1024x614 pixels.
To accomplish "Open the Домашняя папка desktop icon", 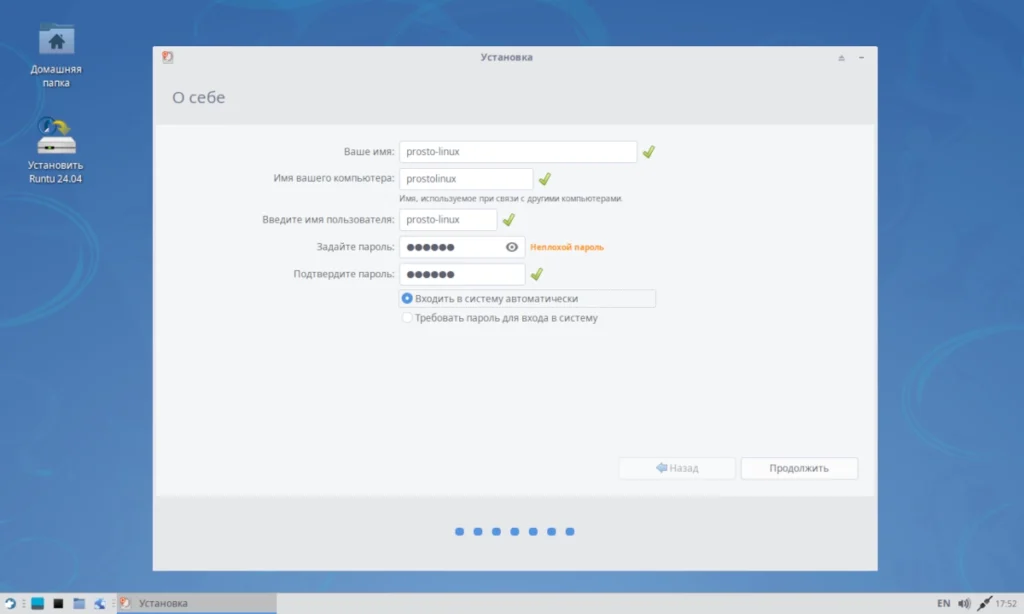I will pos(56,56).
